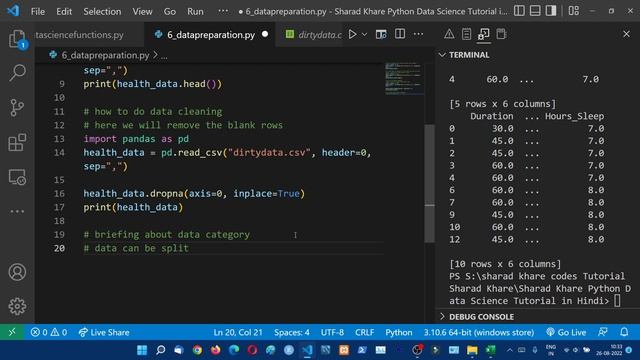Open the Search view in activity bar
The image size is (640, 360).
point(17,73)
